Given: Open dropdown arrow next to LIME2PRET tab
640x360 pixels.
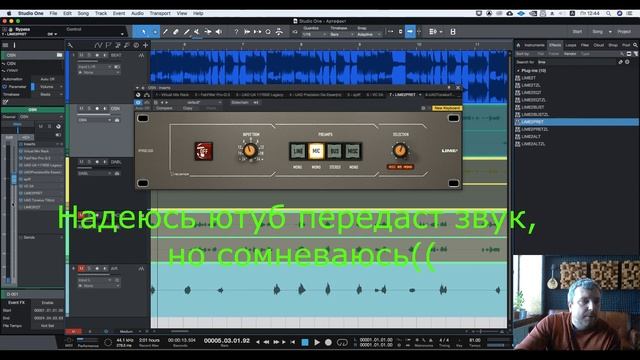Looking at the screenshot, I should click(420, 95).
